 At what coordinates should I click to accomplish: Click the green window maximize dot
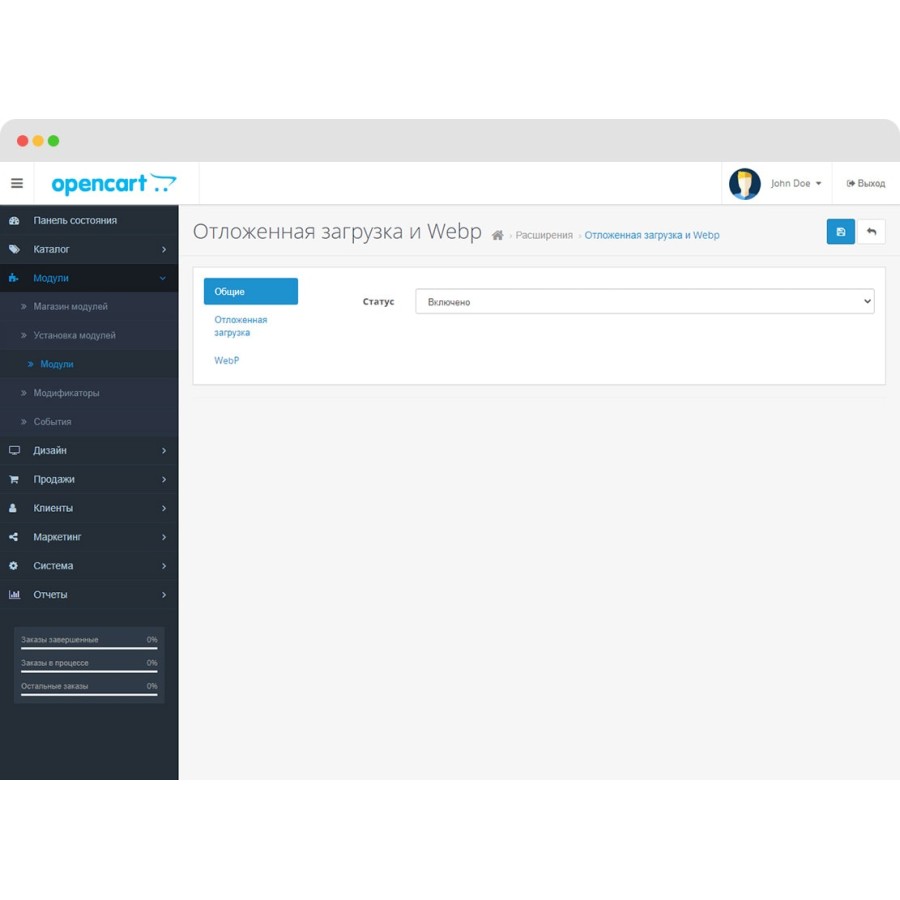click(x=53, y=141)
